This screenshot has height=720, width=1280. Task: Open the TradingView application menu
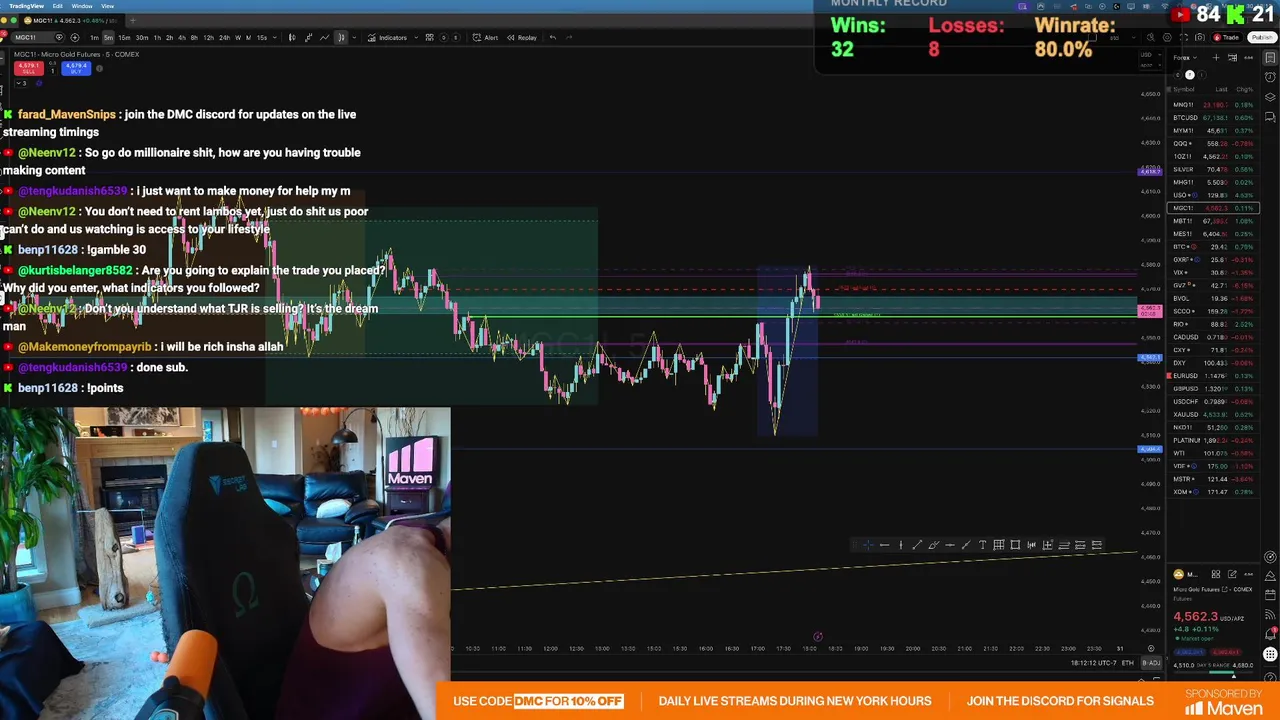pos(26,6)
